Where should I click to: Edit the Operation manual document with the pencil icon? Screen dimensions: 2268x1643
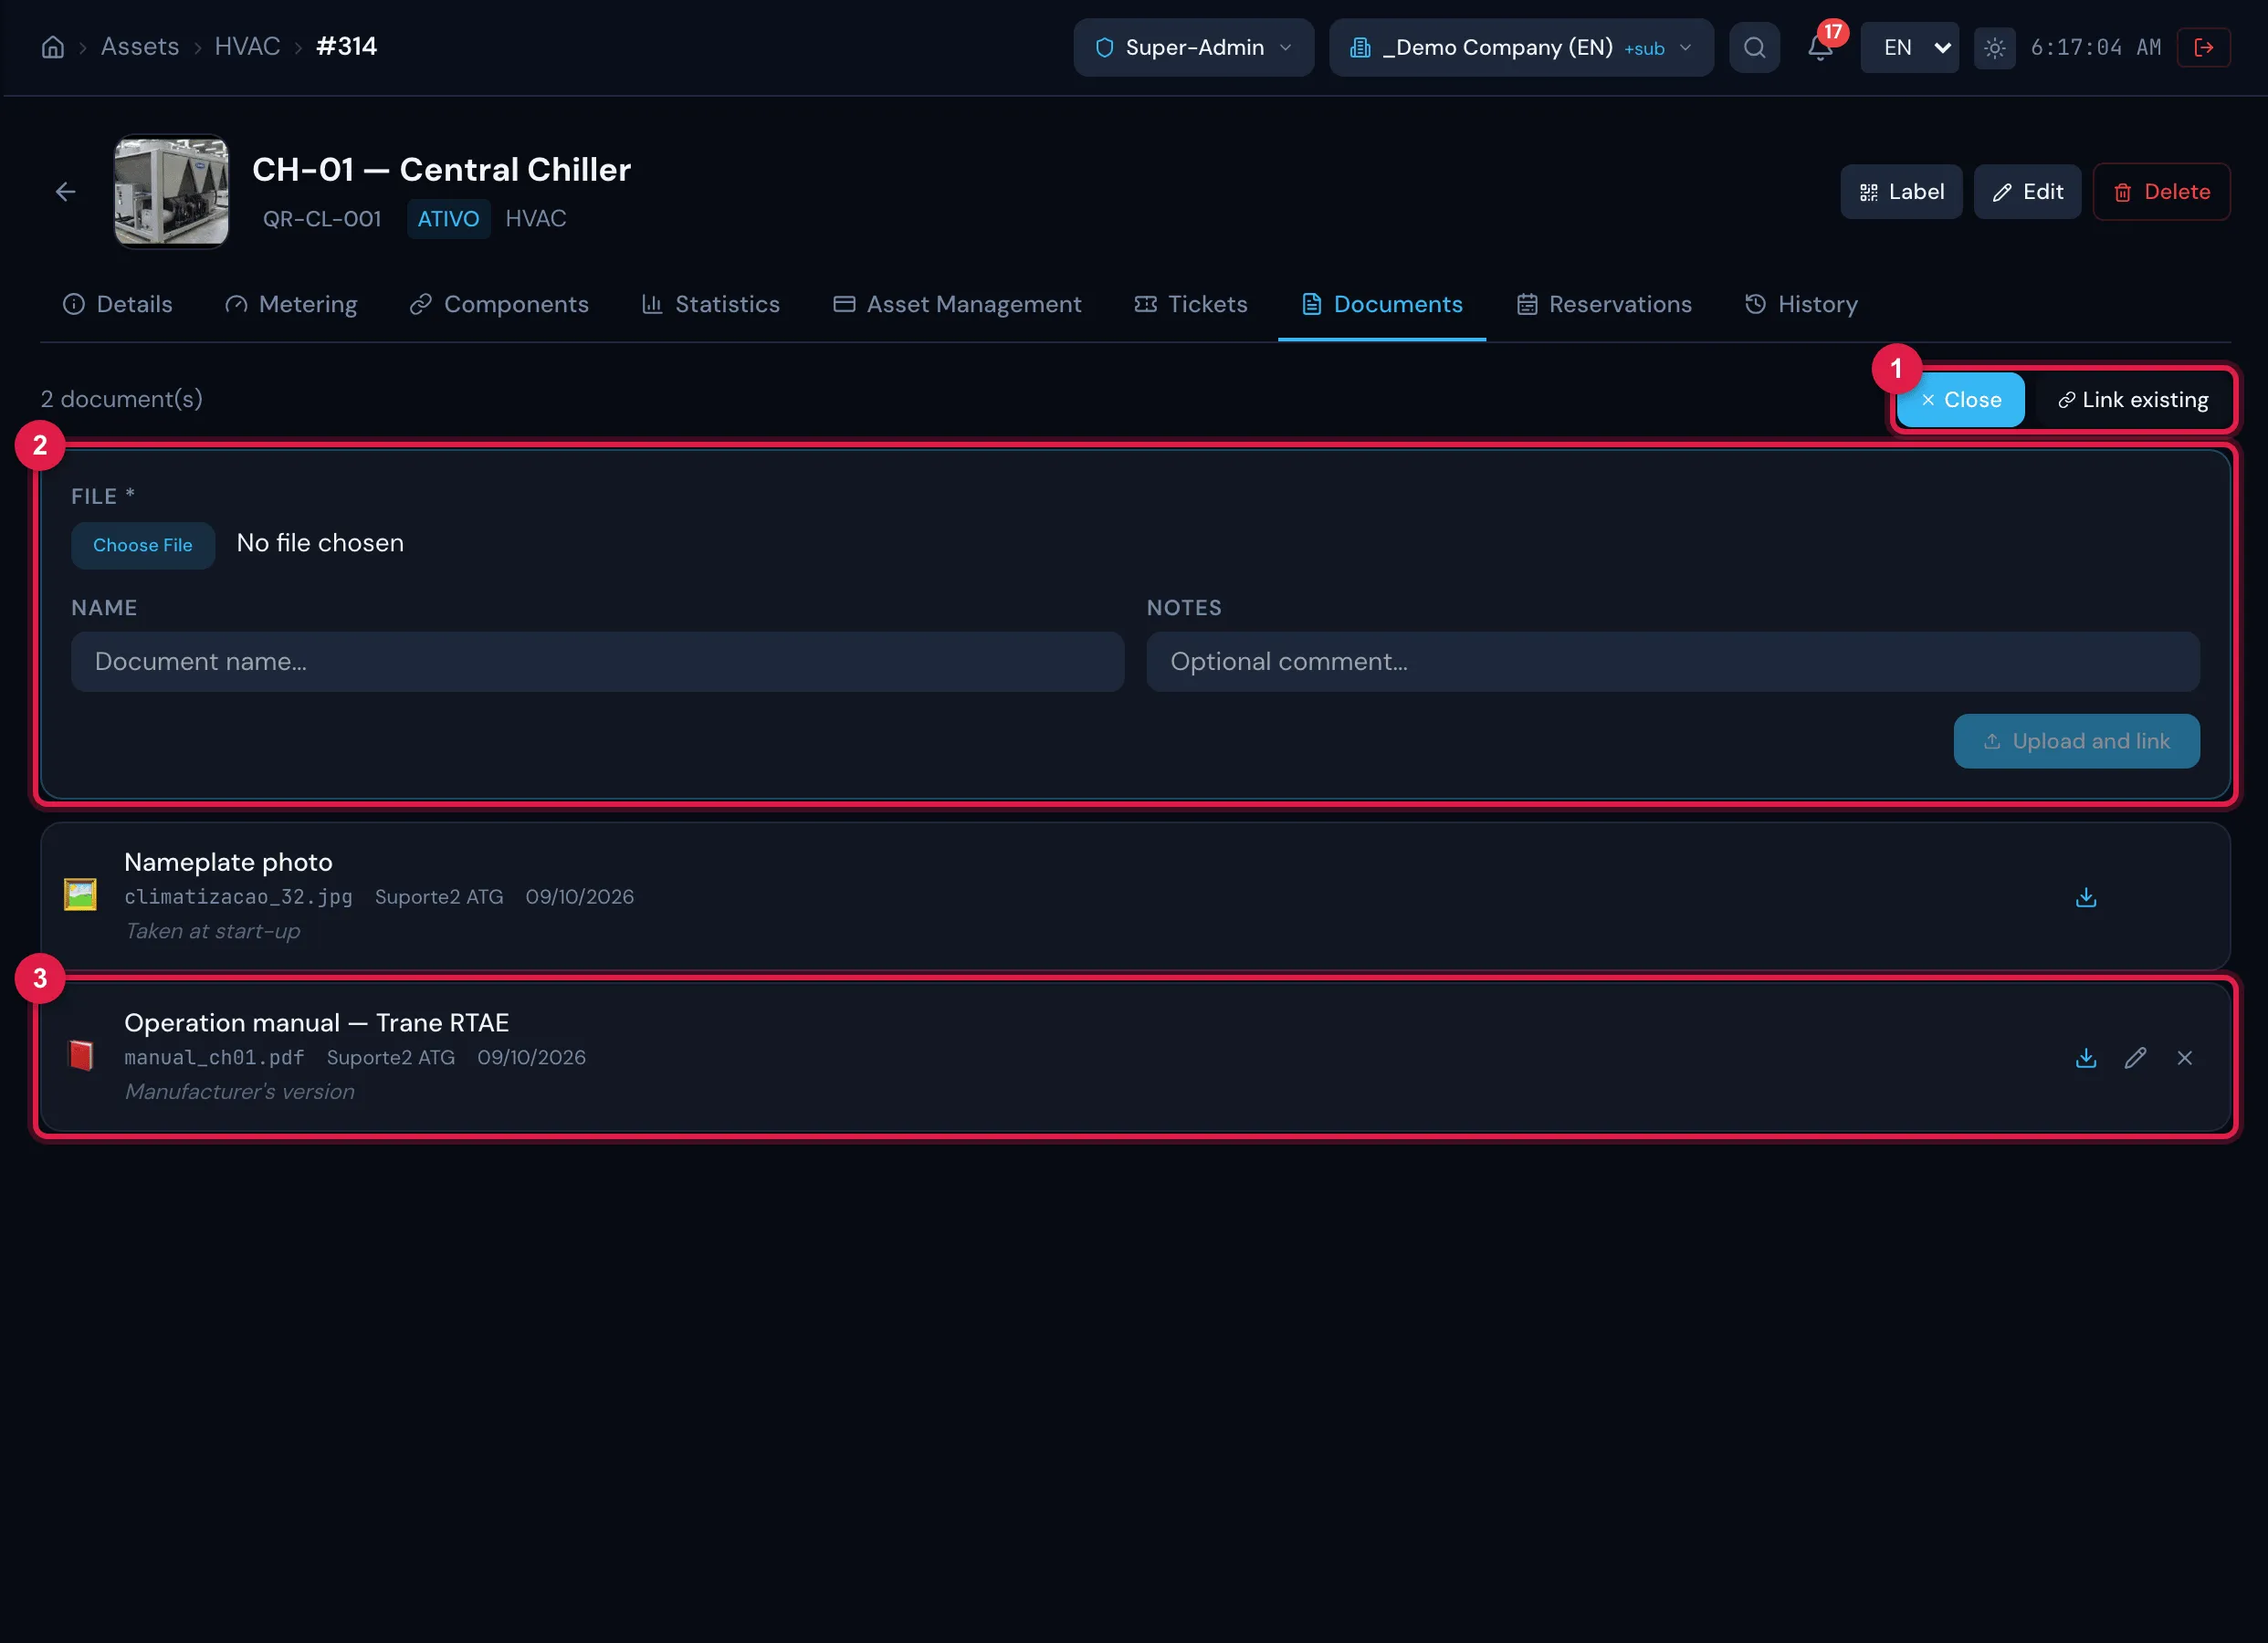(x=2135, y=1057)
